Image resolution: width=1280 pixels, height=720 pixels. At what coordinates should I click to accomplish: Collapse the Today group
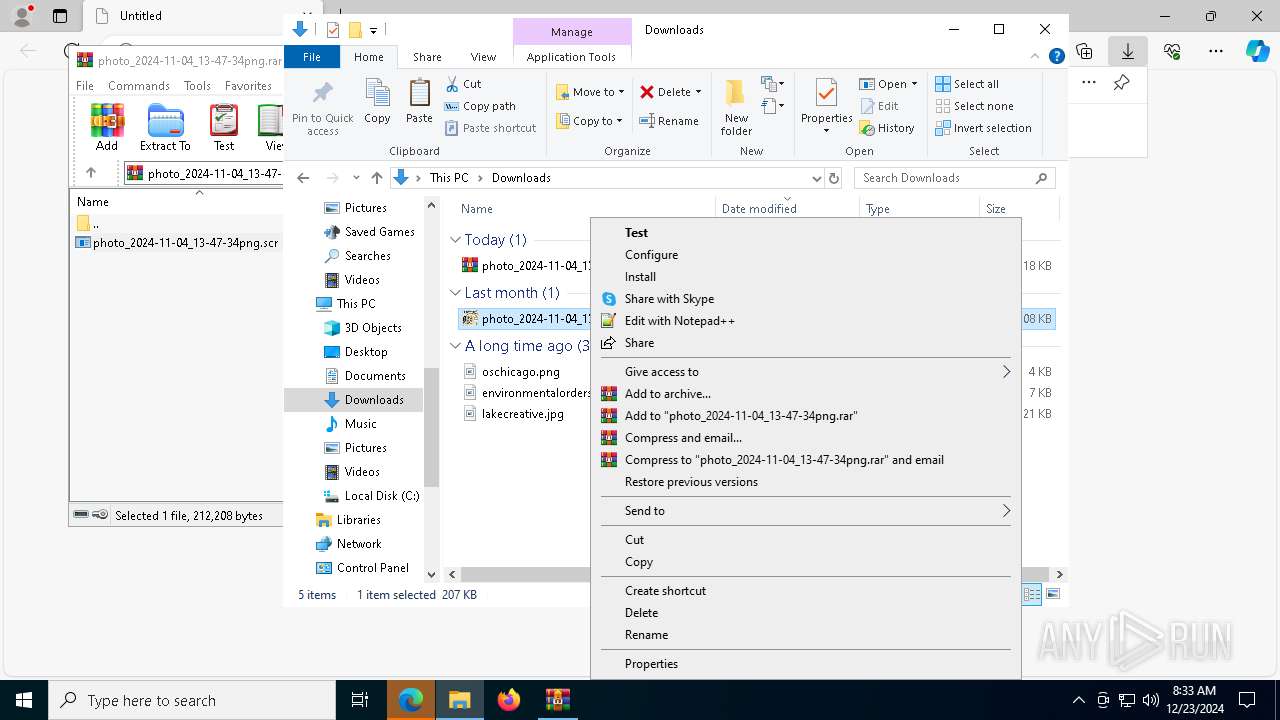click(455, 240)
